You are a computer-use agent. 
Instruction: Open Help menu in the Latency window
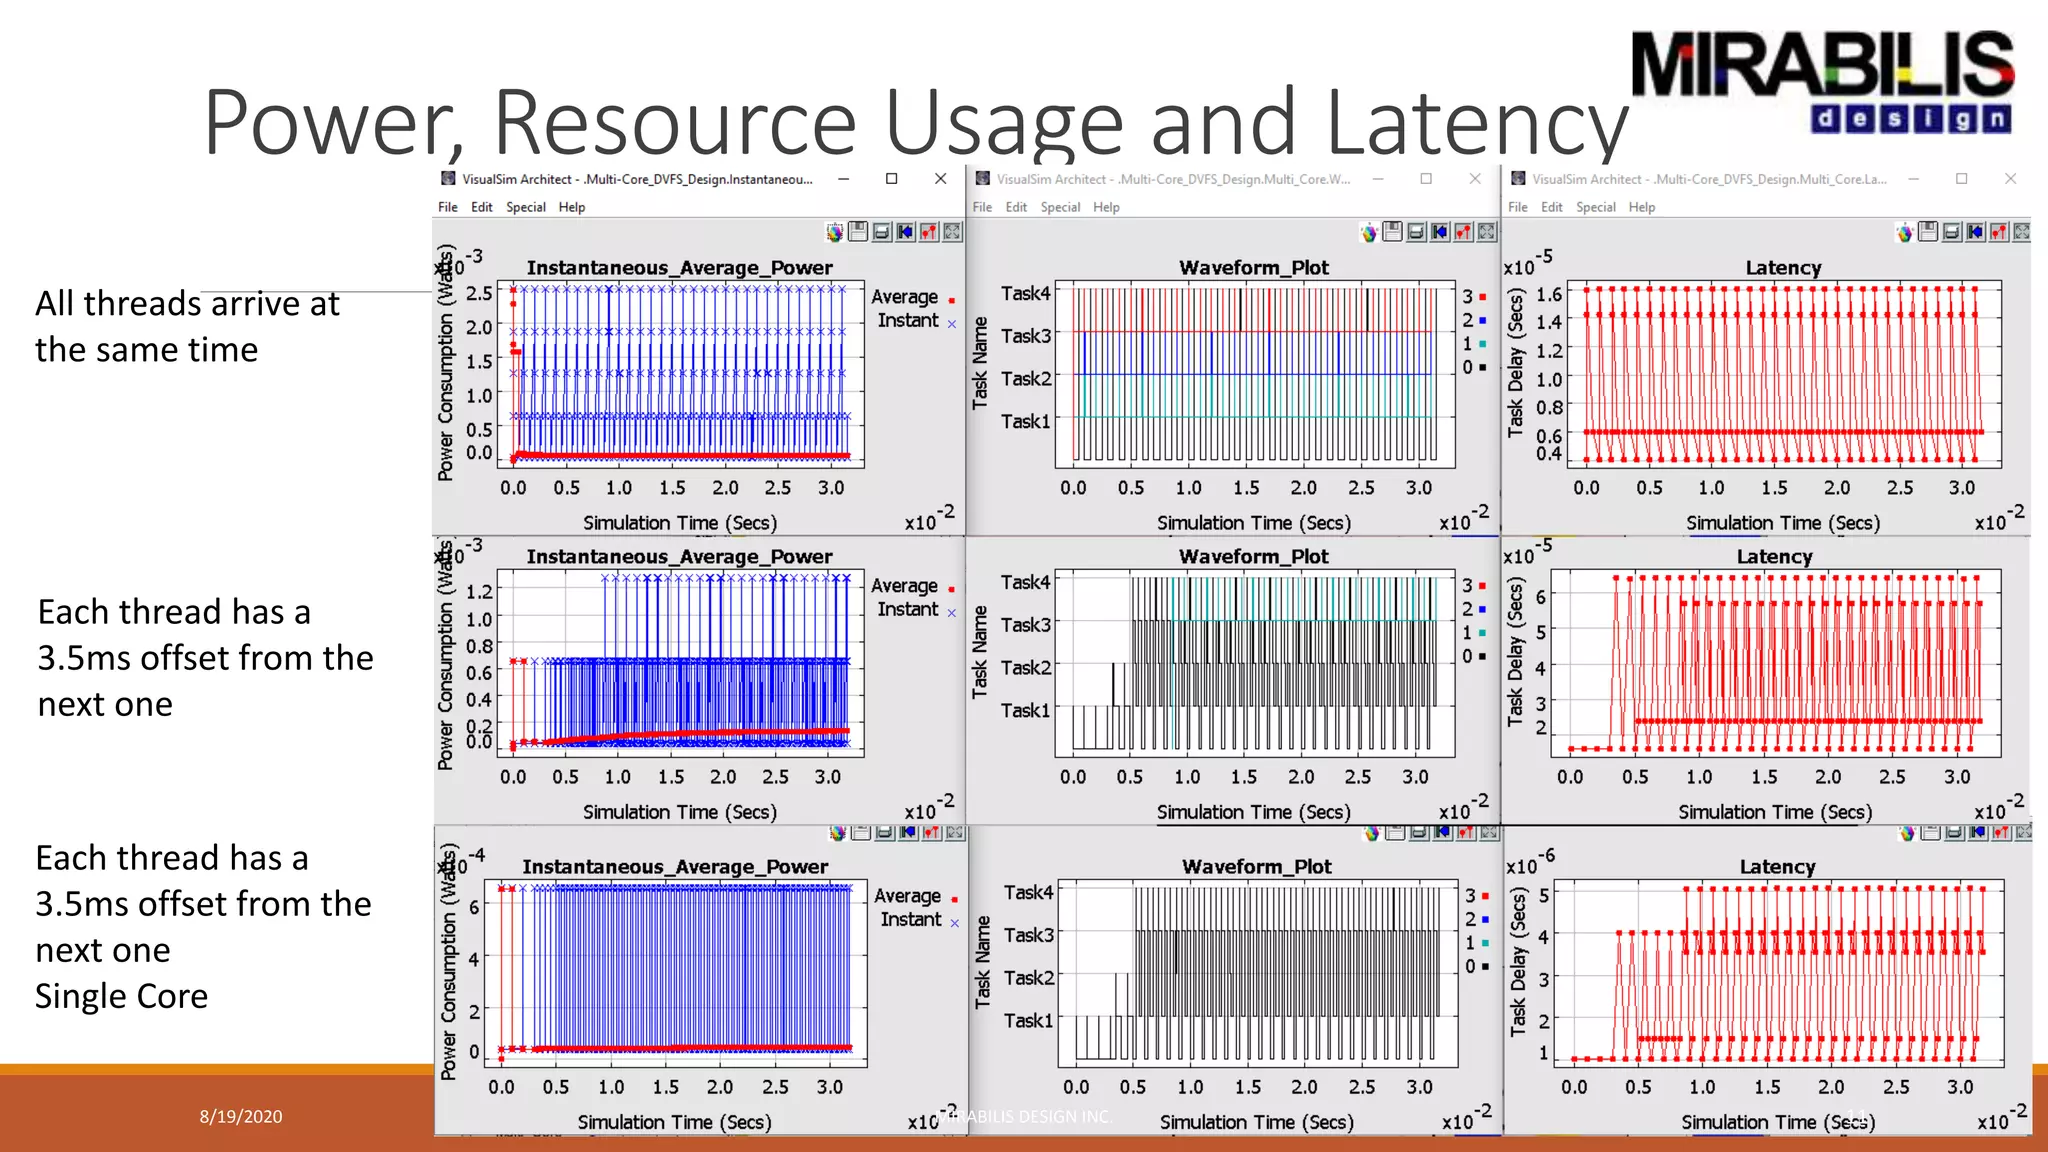(1641, 207)
